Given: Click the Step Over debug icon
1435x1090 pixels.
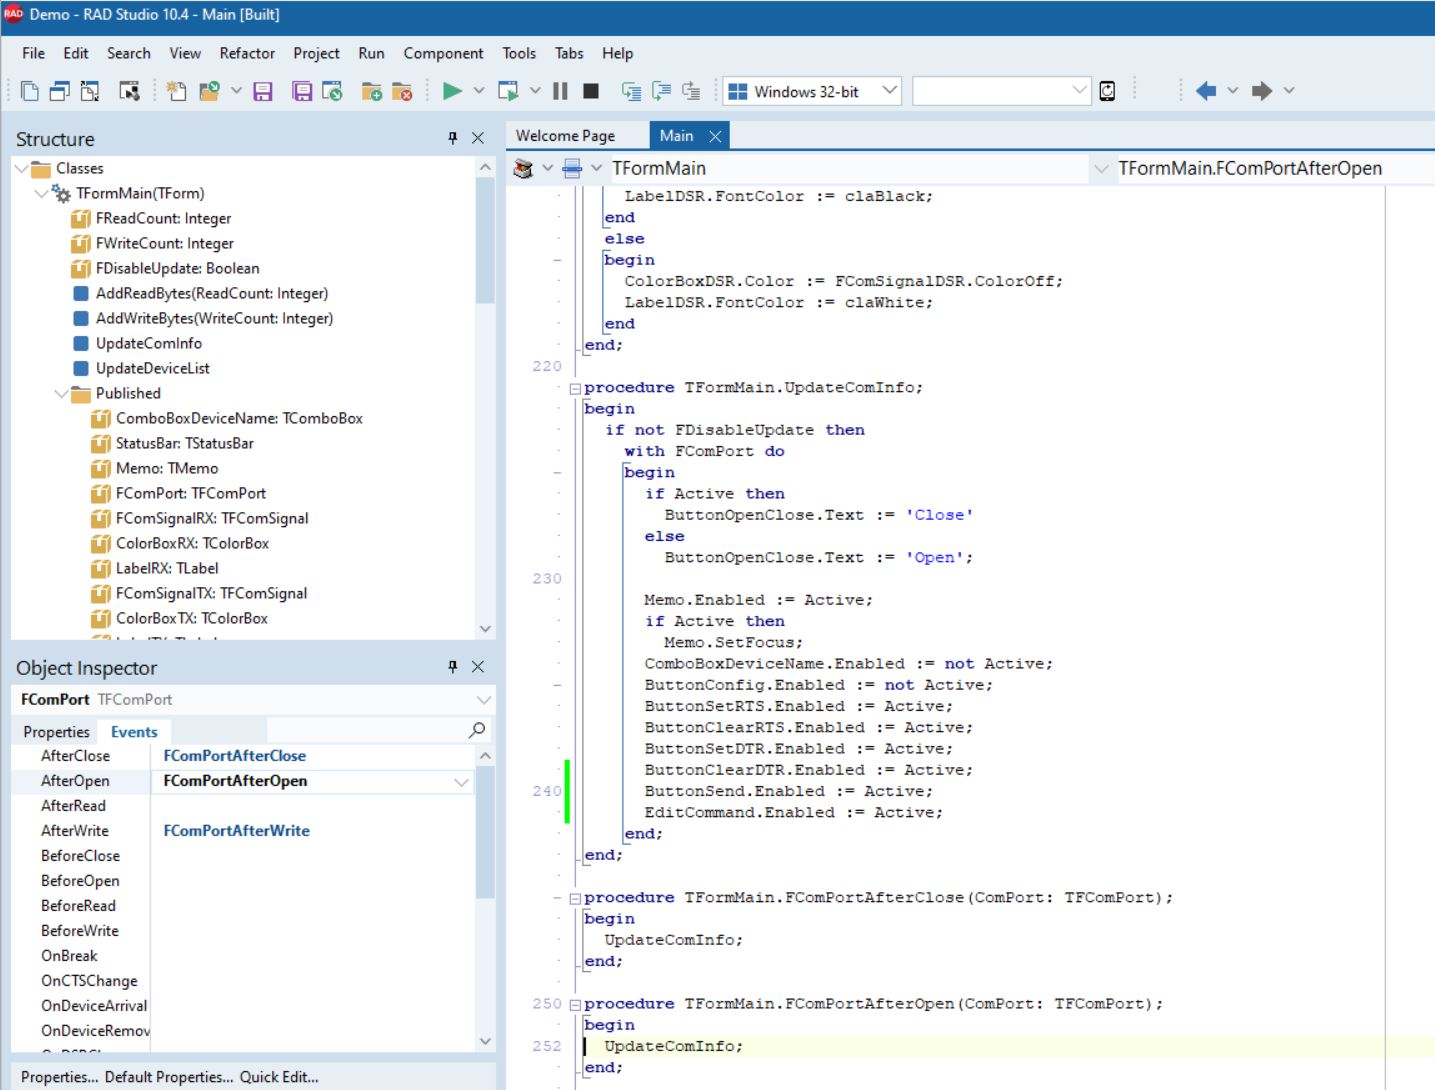Looking at the screenshot, I should coord(661,91).
